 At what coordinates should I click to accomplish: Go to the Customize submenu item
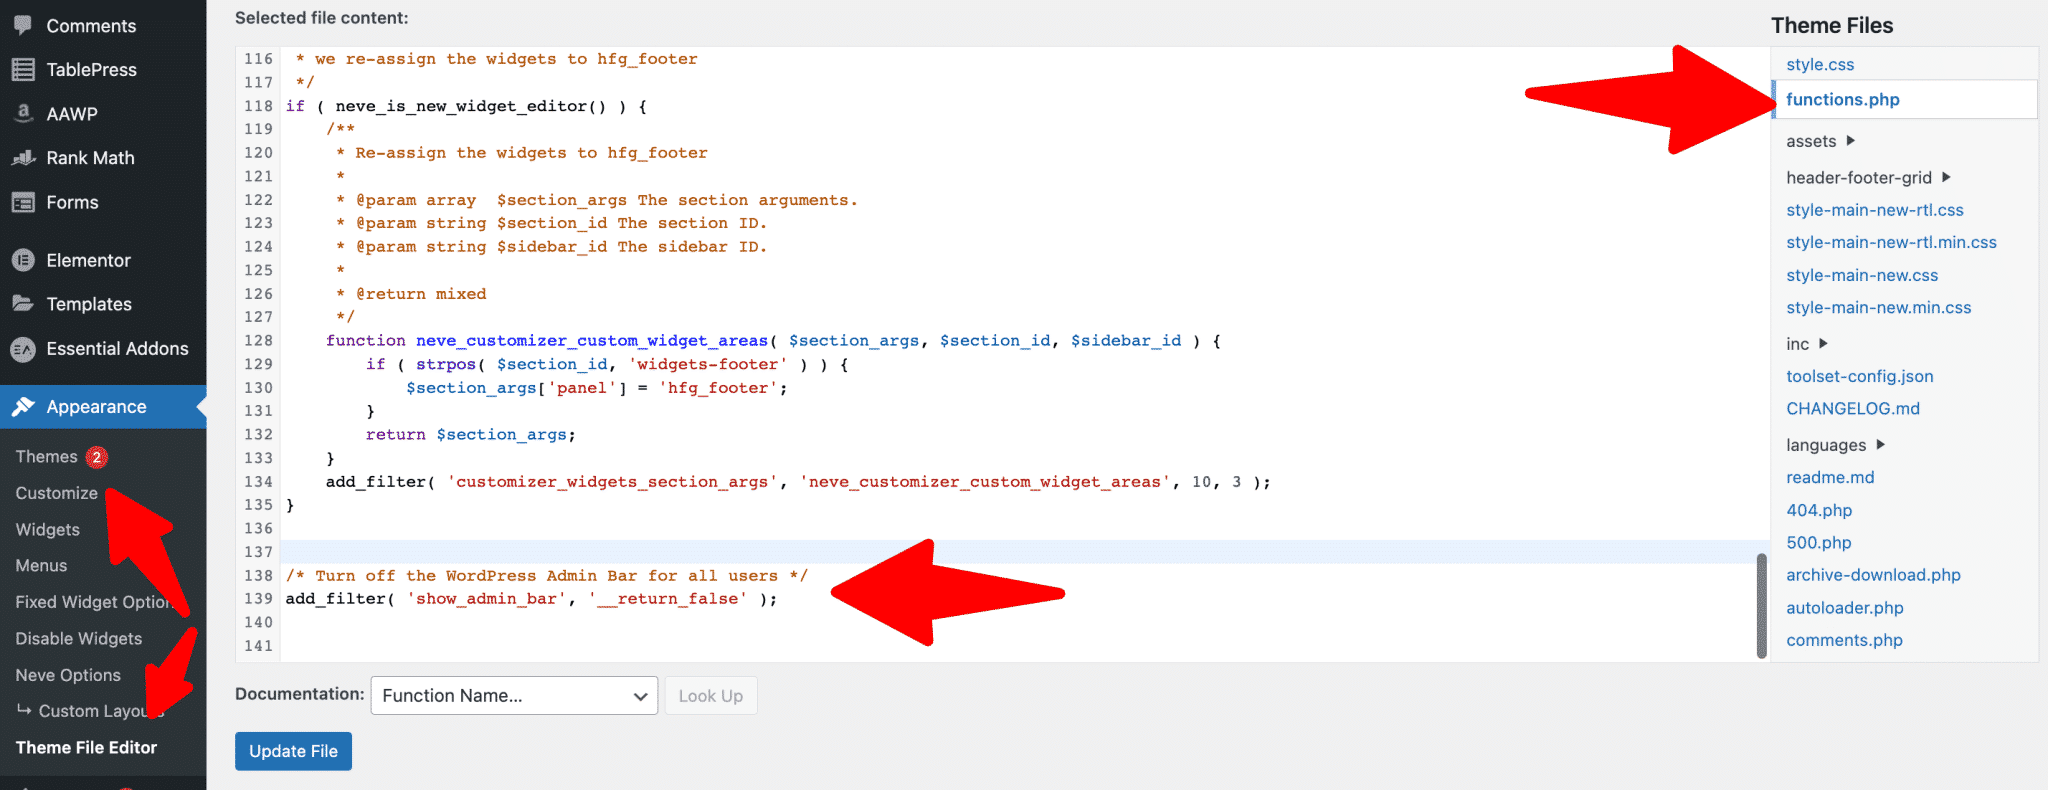click(56, 493)
